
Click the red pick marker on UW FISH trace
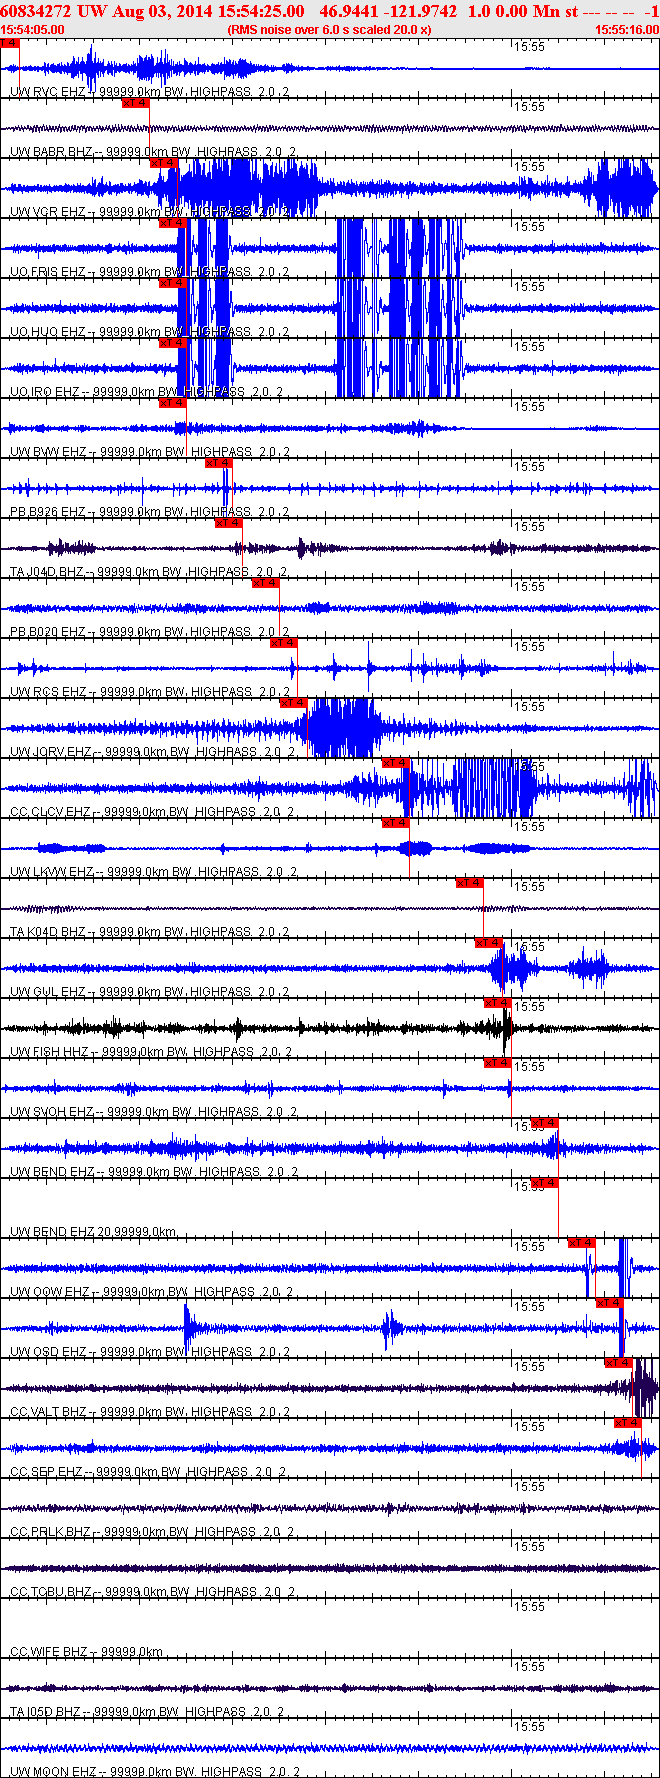click(497, 1003)
